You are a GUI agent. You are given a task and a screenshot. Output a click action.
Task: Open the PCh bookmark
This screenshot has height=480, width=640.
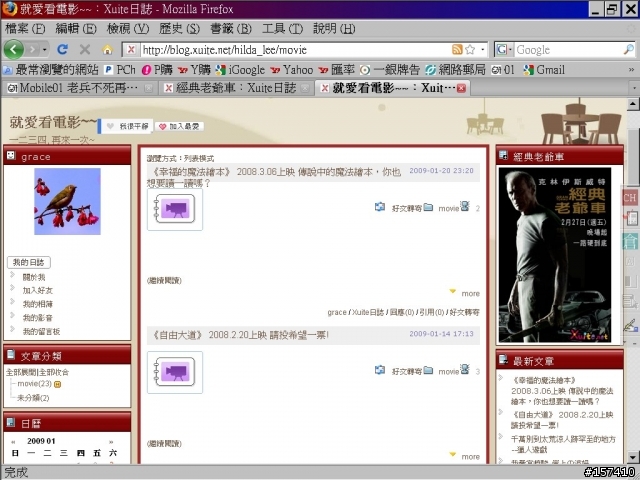click(x=120, y=70)
